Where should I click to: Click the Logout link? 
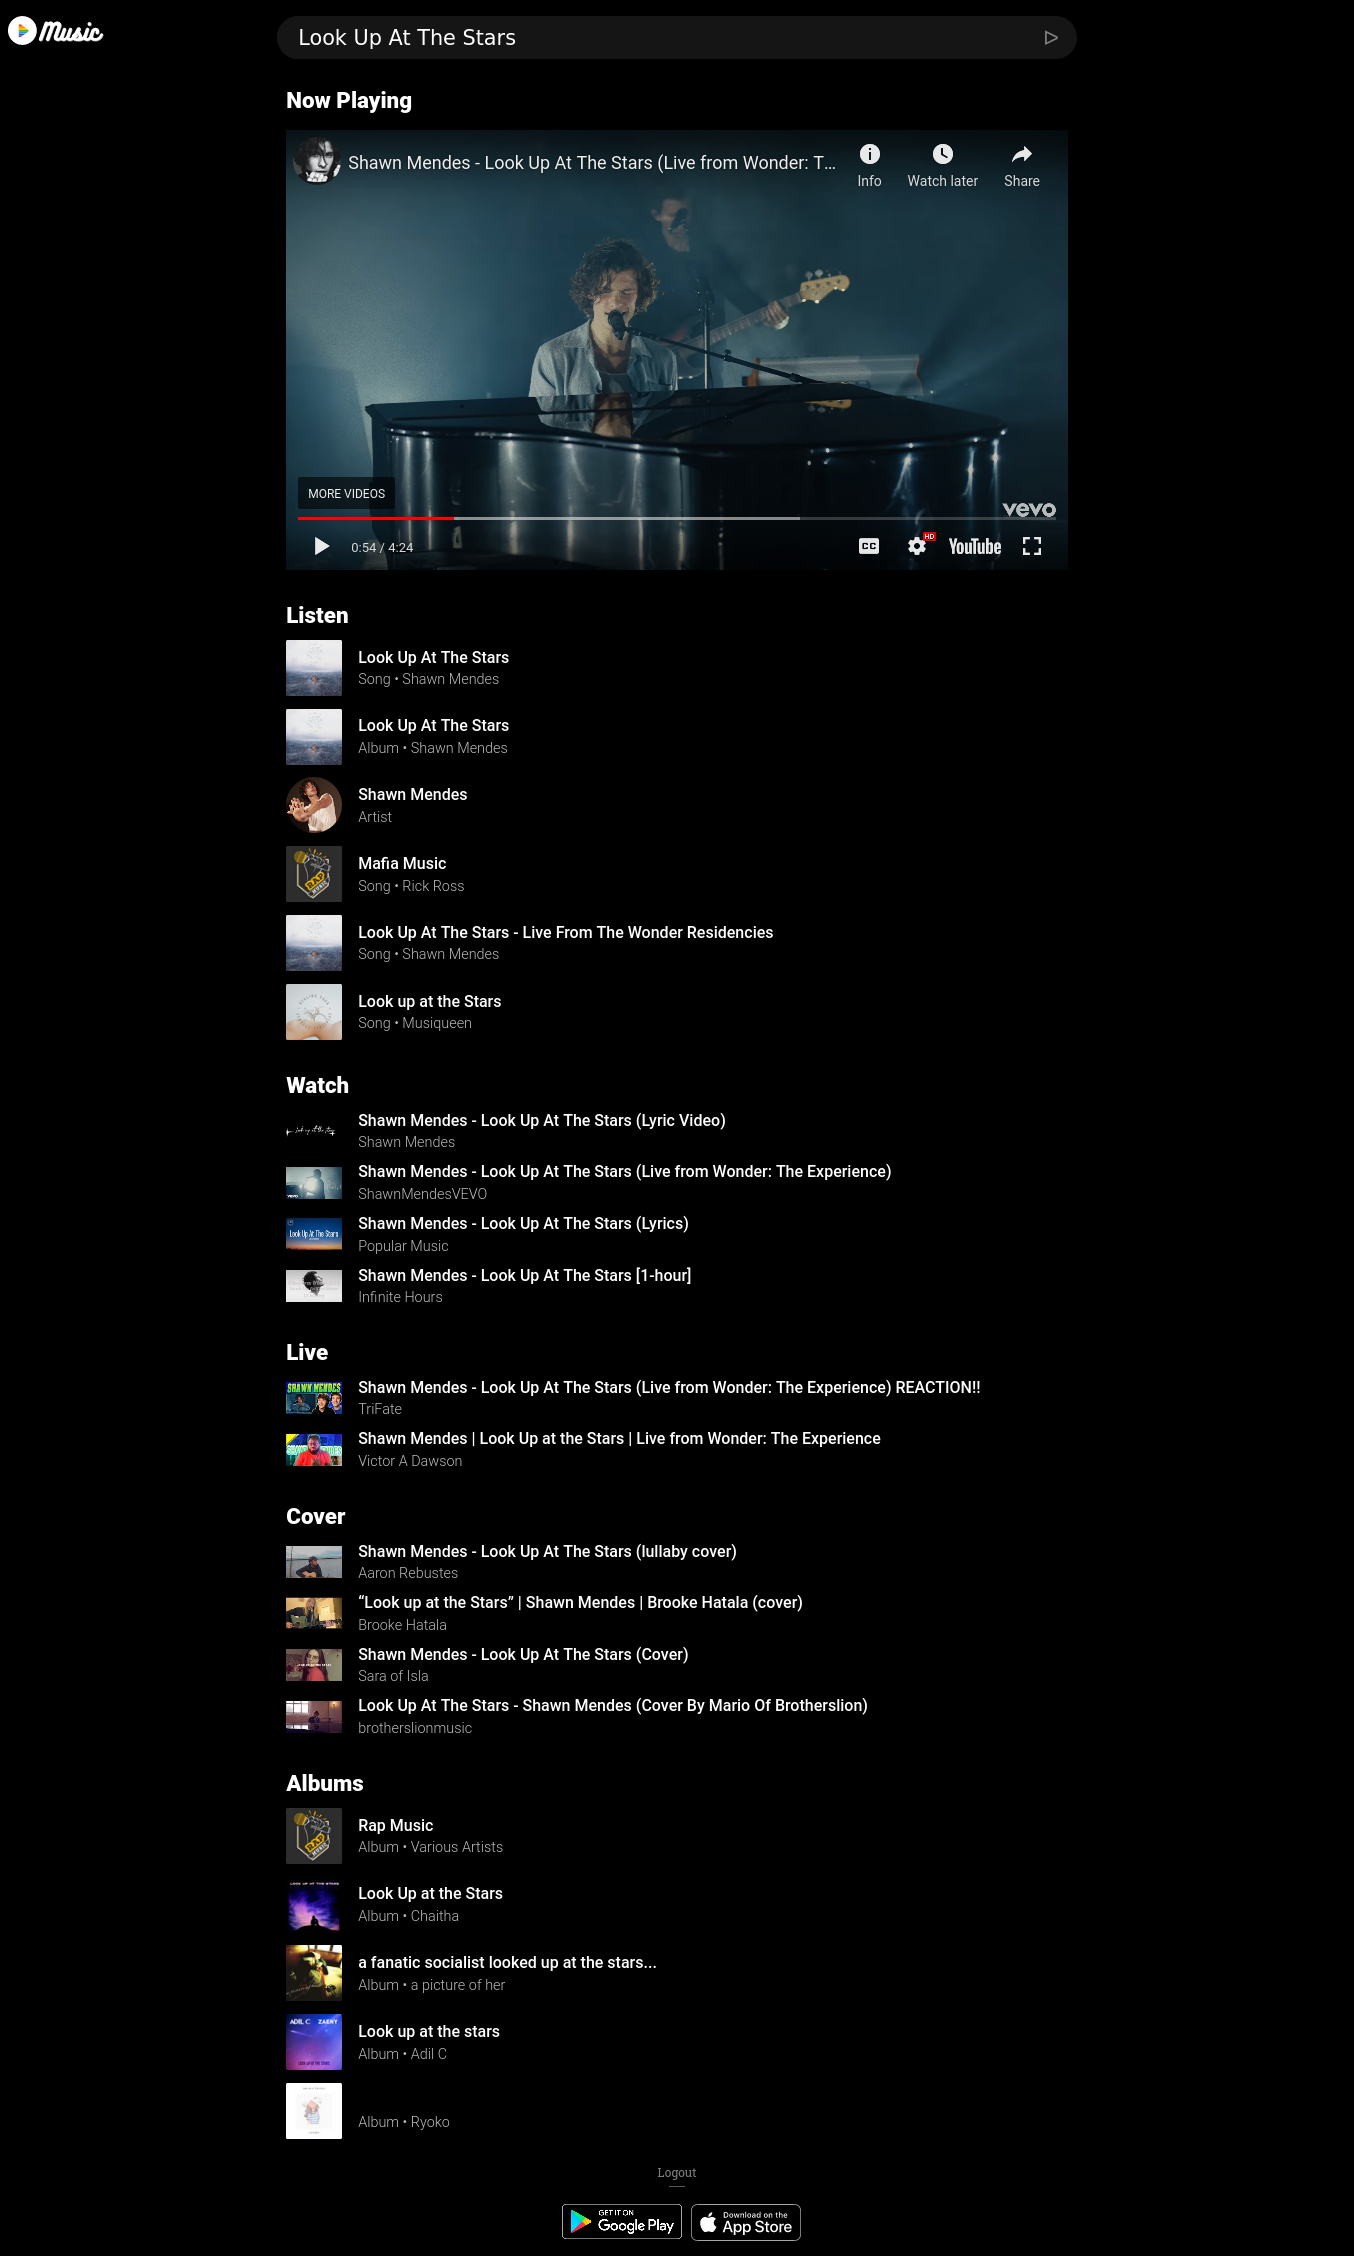pyautogui.click(x=677, y=2173)
